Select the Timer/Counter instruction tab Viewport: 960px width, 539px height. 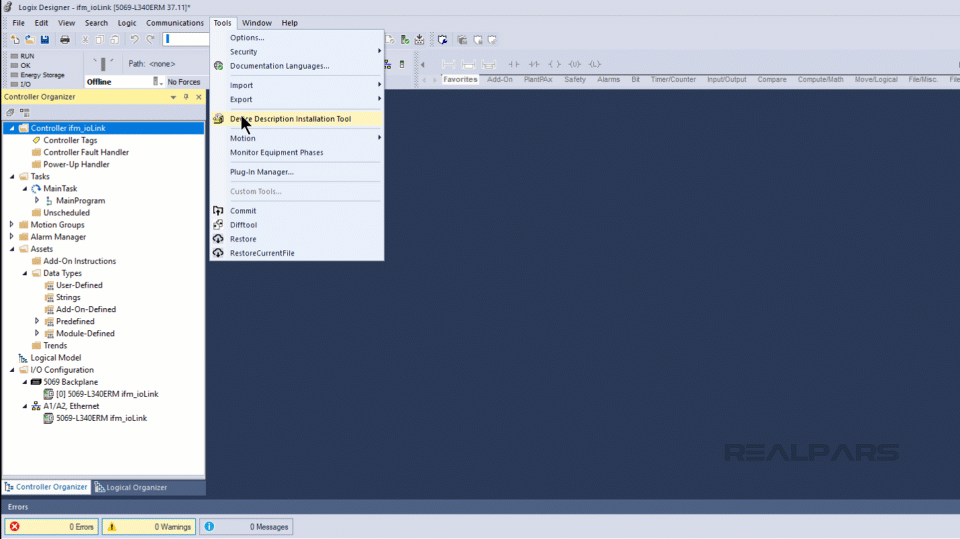click(673, 80)
